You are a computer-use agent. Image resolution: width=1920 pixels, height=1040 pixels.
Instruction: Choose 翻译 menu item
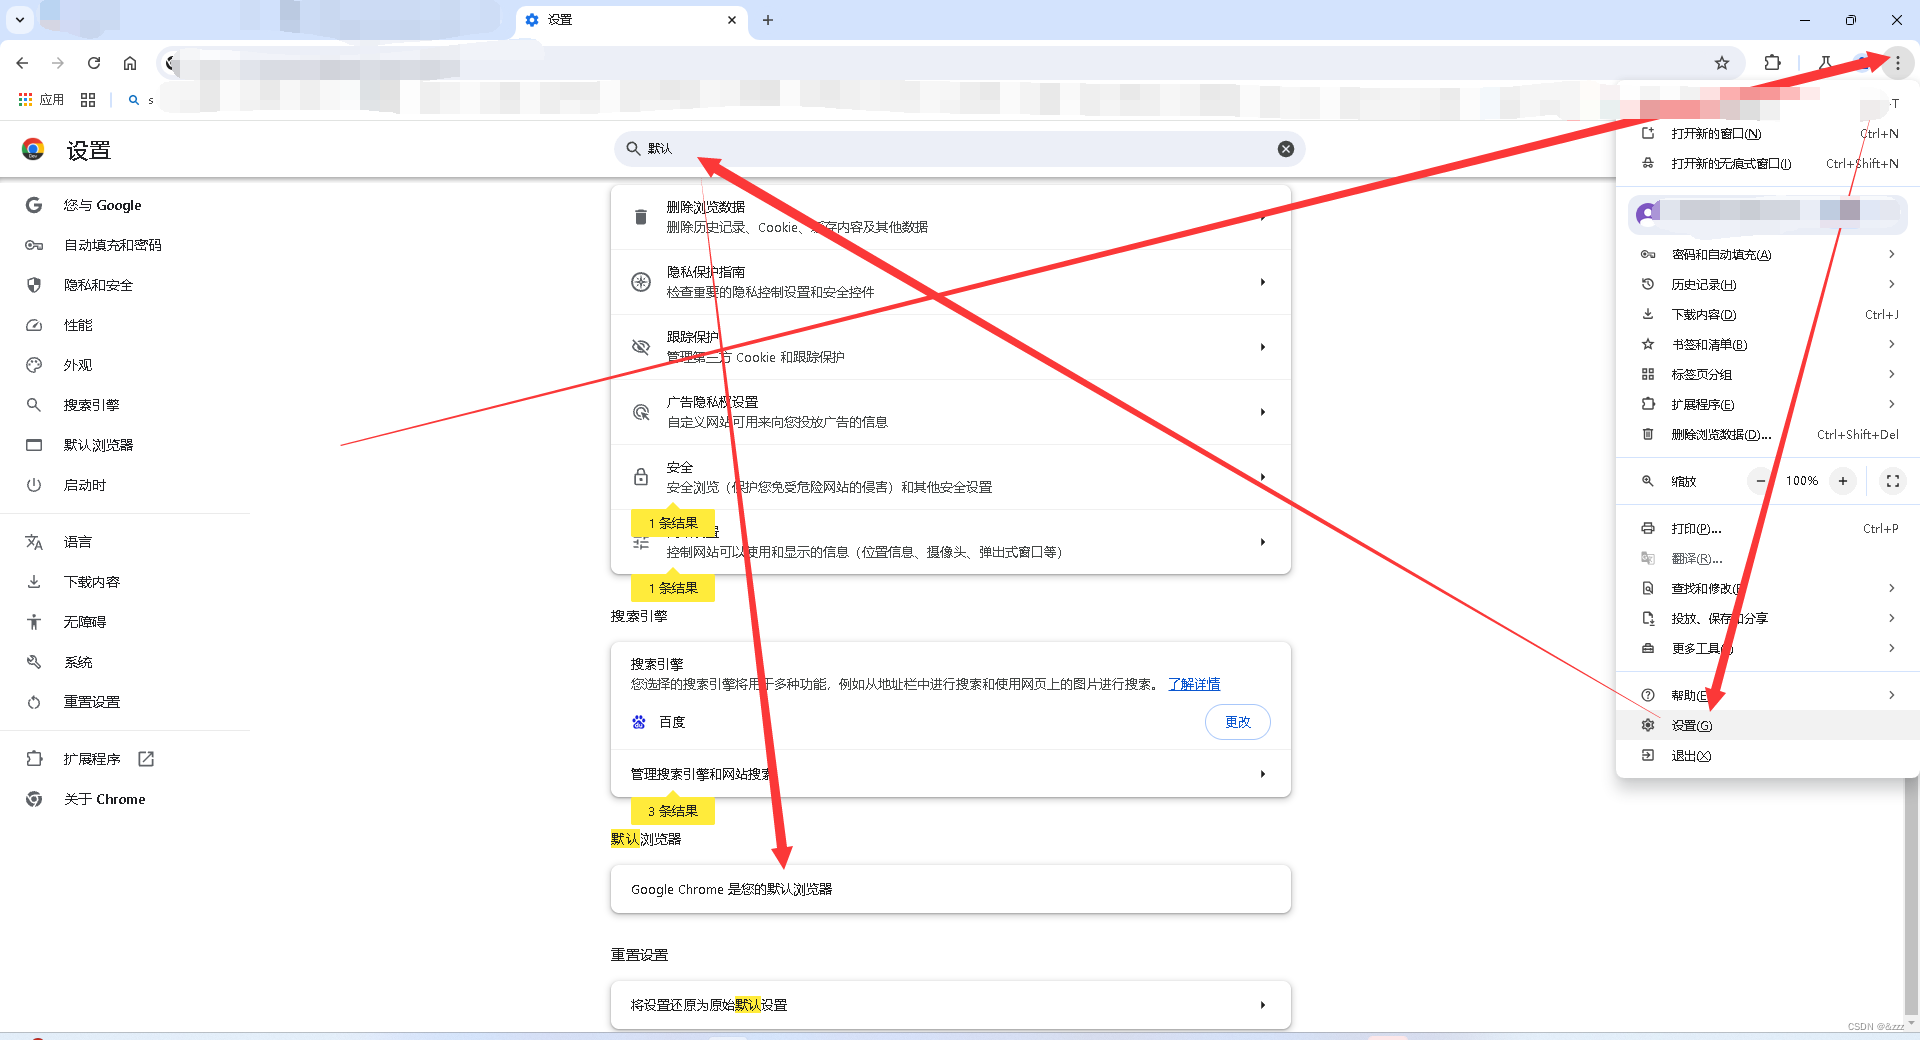1767,559
